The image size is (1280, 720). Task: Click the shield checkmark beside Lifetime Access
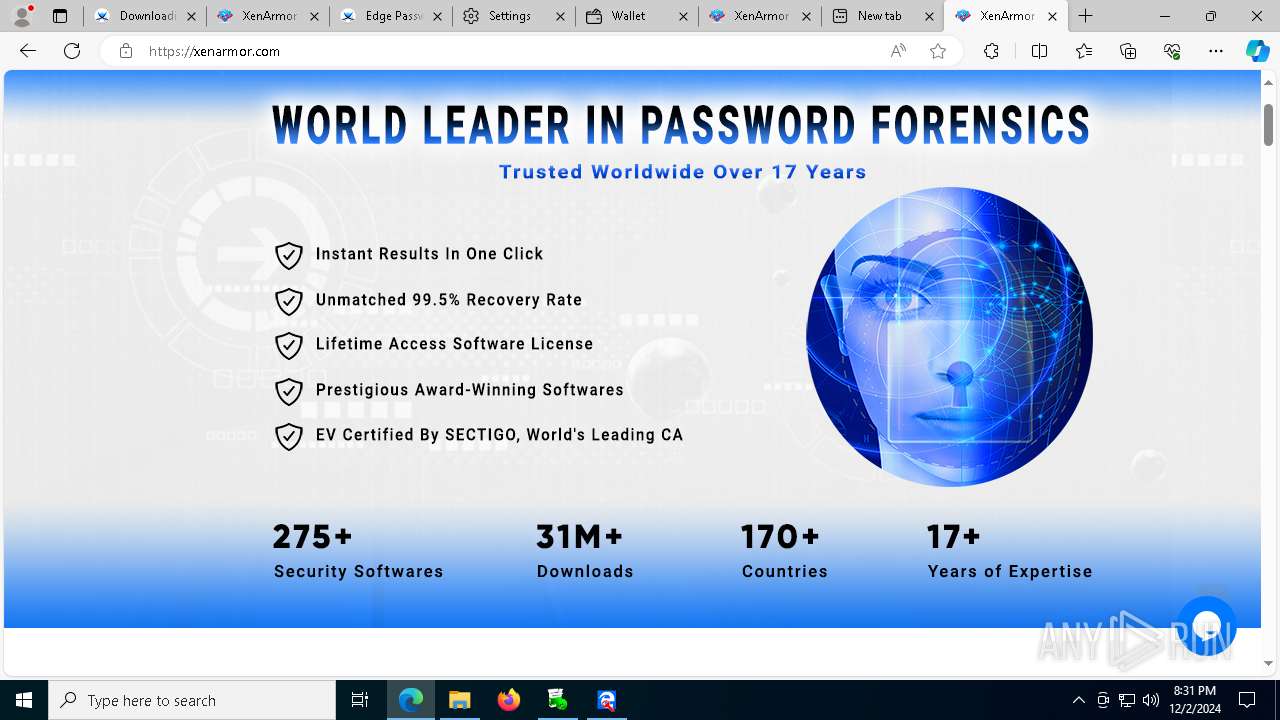point(289,345)
